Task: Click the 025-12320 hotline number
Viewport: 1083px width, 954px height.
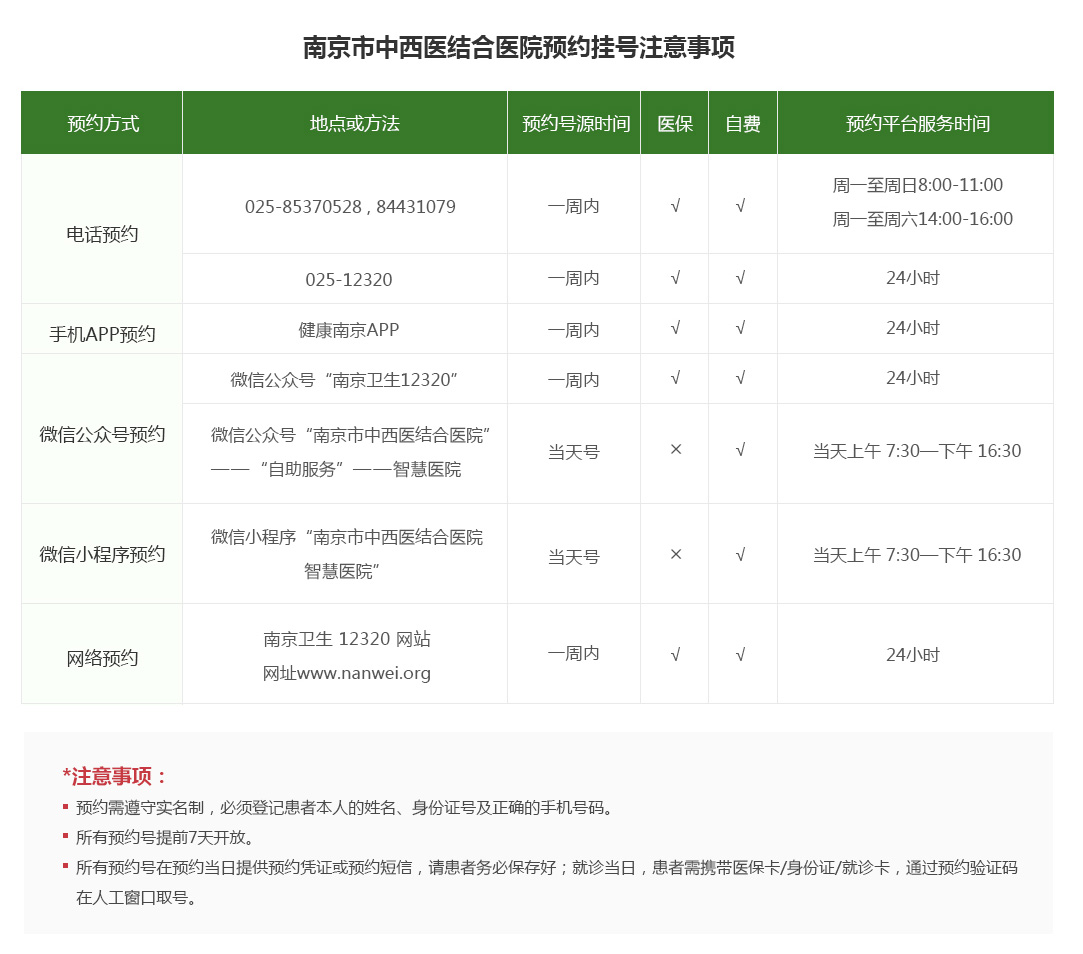Action: click(348, 280)
